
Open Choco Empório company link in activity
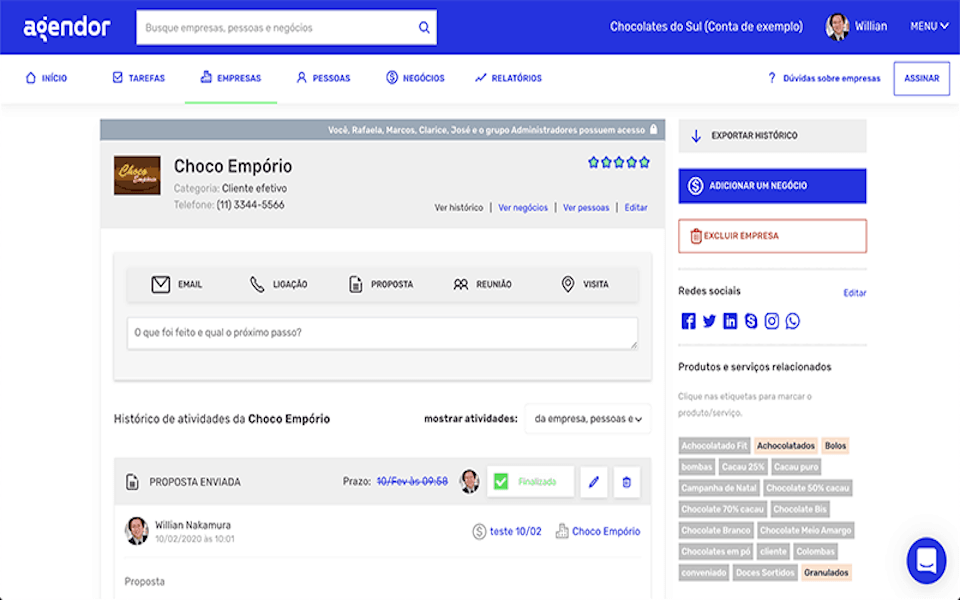click(606, 531)
